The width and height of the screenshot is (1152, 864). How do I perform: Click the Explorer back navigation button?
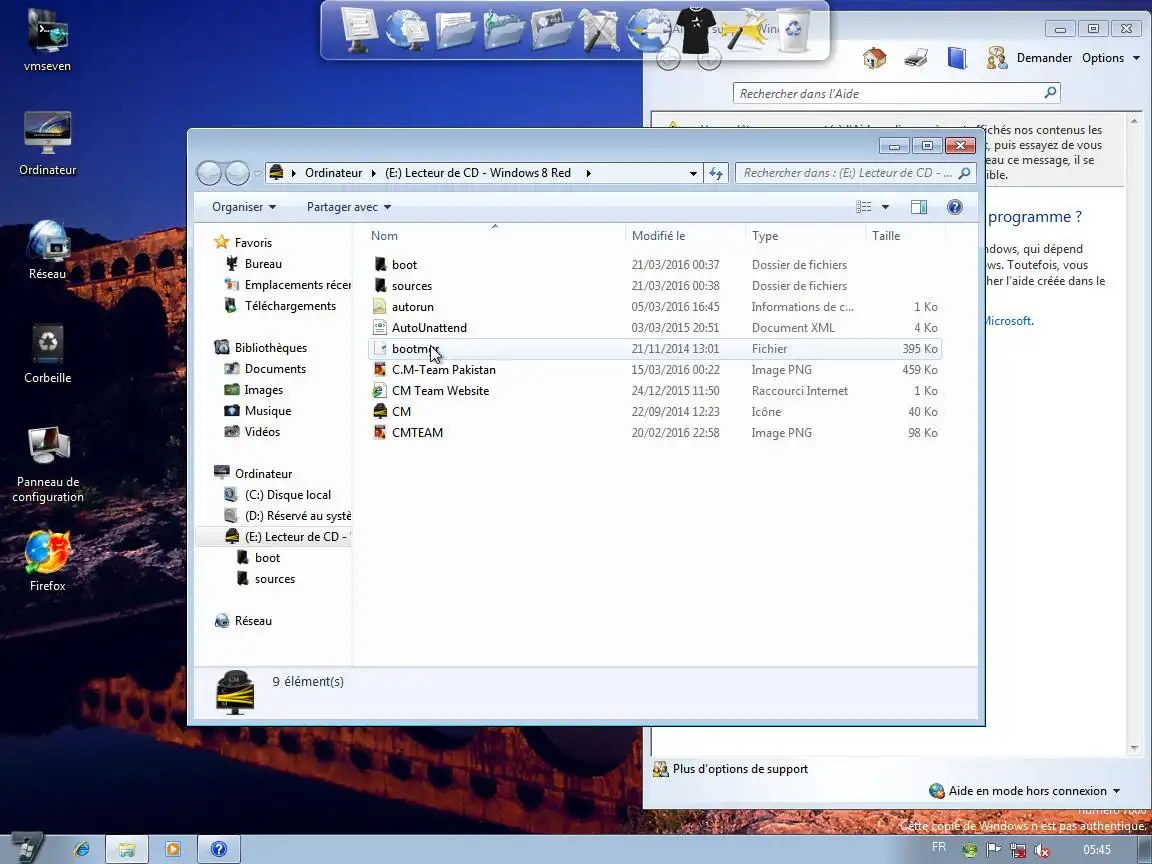click(209, 173)
